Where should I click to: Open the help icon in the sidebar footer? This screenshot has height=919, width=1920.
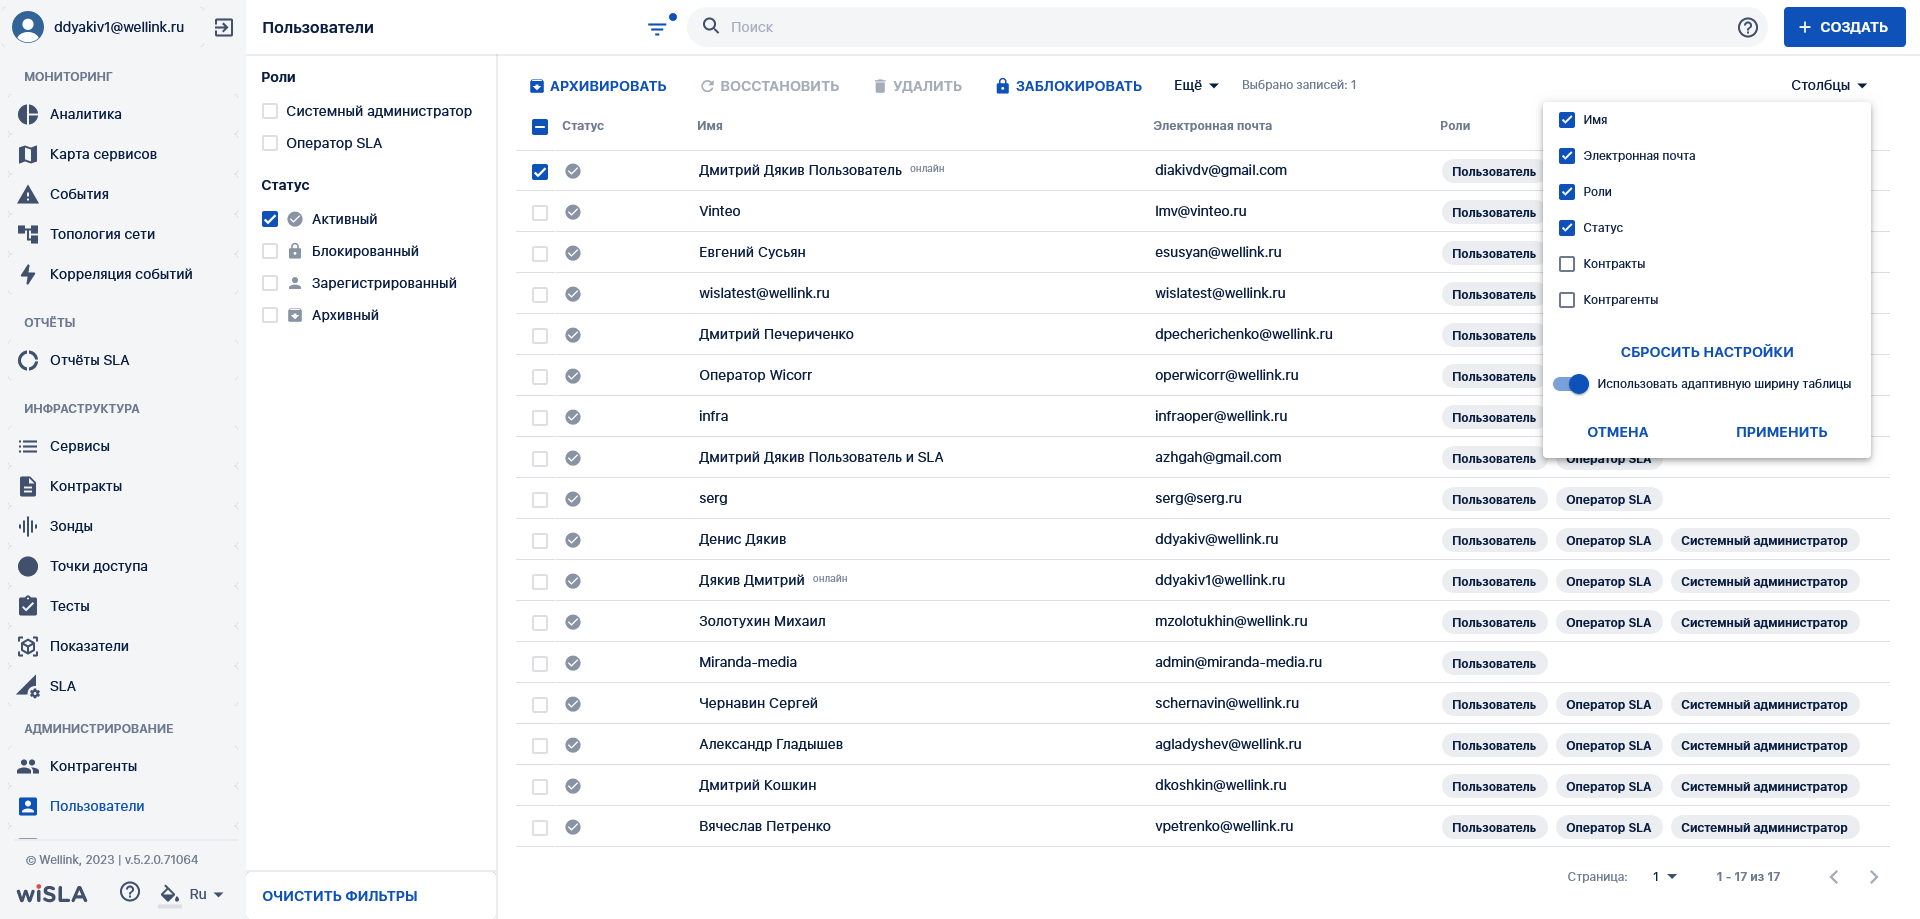(x=130, y=892)
